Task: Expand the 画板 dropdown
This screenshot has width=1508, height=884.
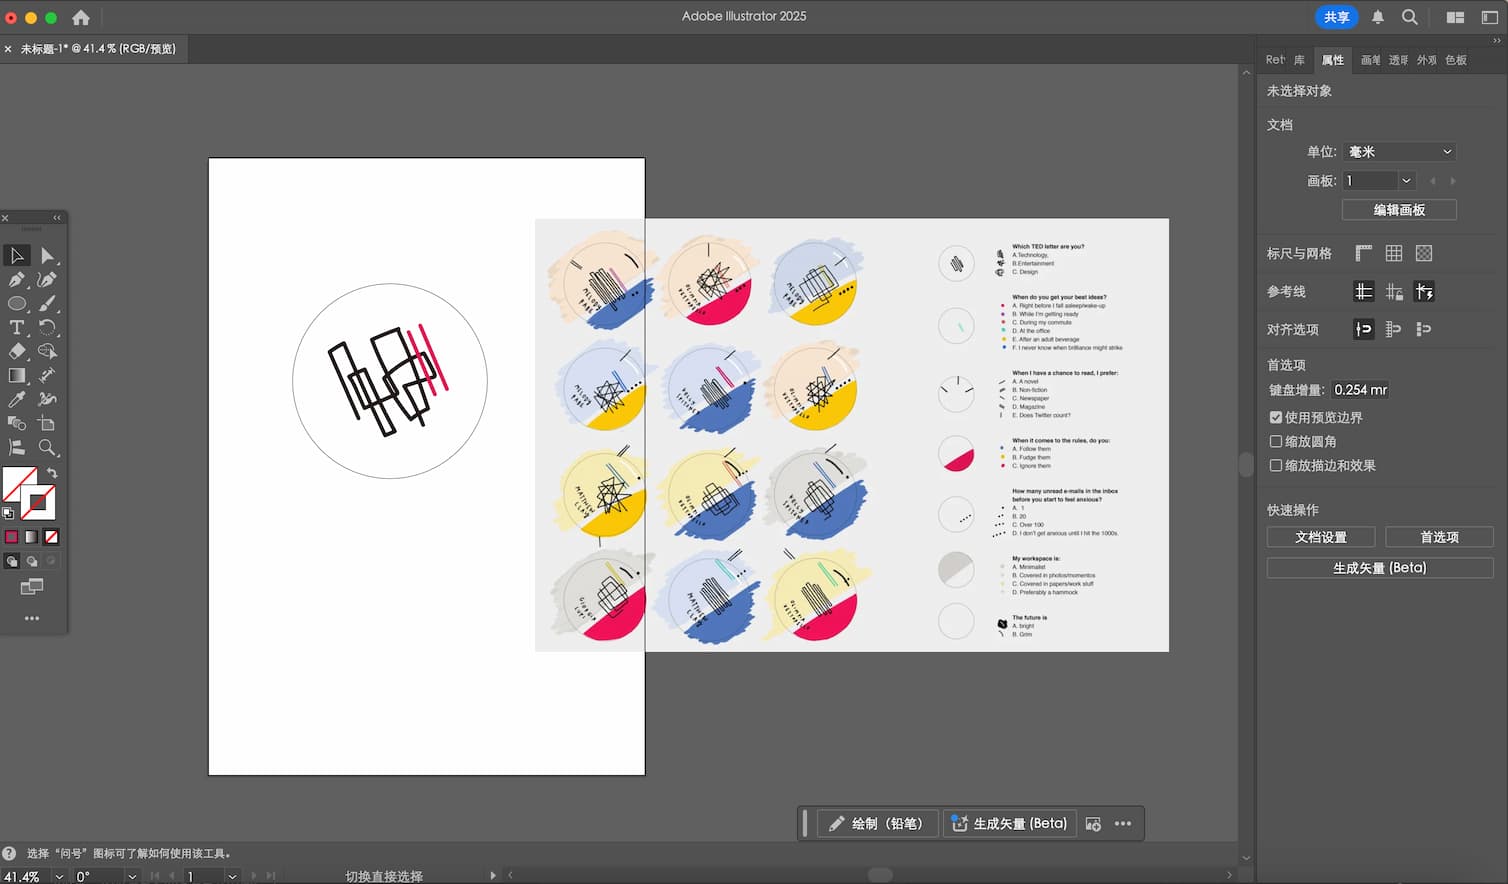Action: tap(1406, 180)
